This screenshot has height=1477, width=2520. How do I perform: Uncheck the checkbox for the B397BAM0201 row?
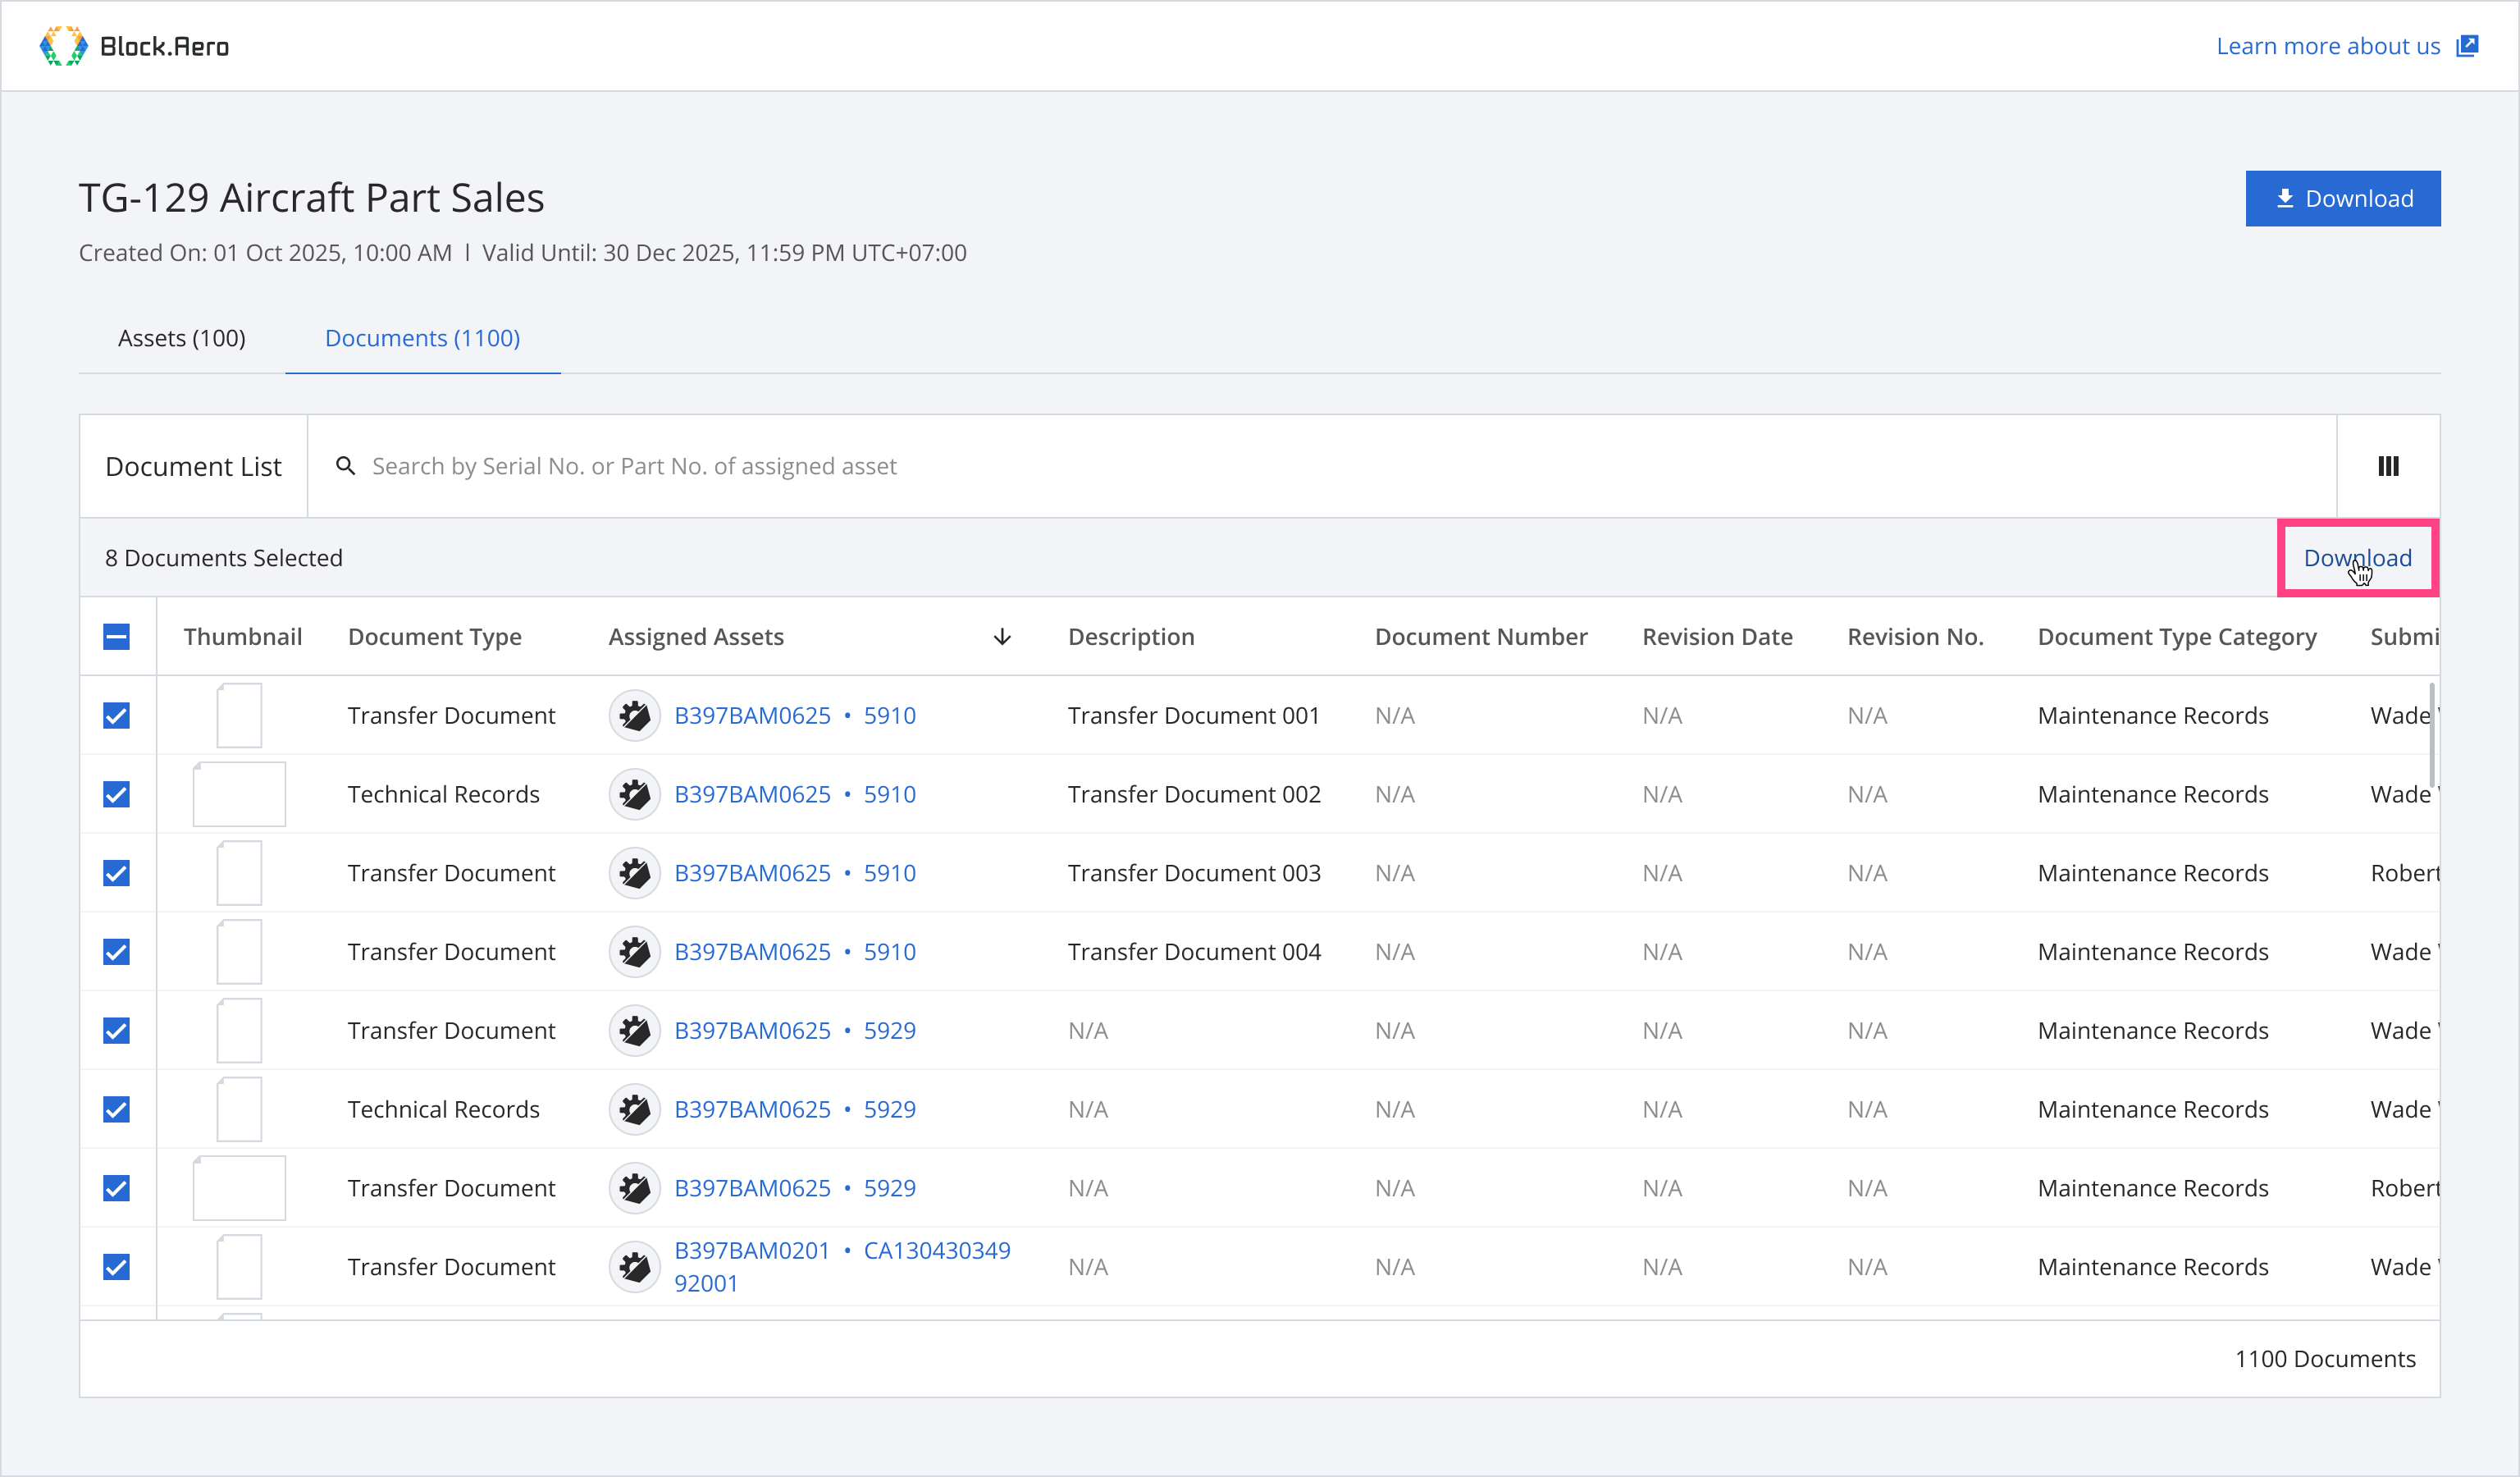coord(117,1267)
